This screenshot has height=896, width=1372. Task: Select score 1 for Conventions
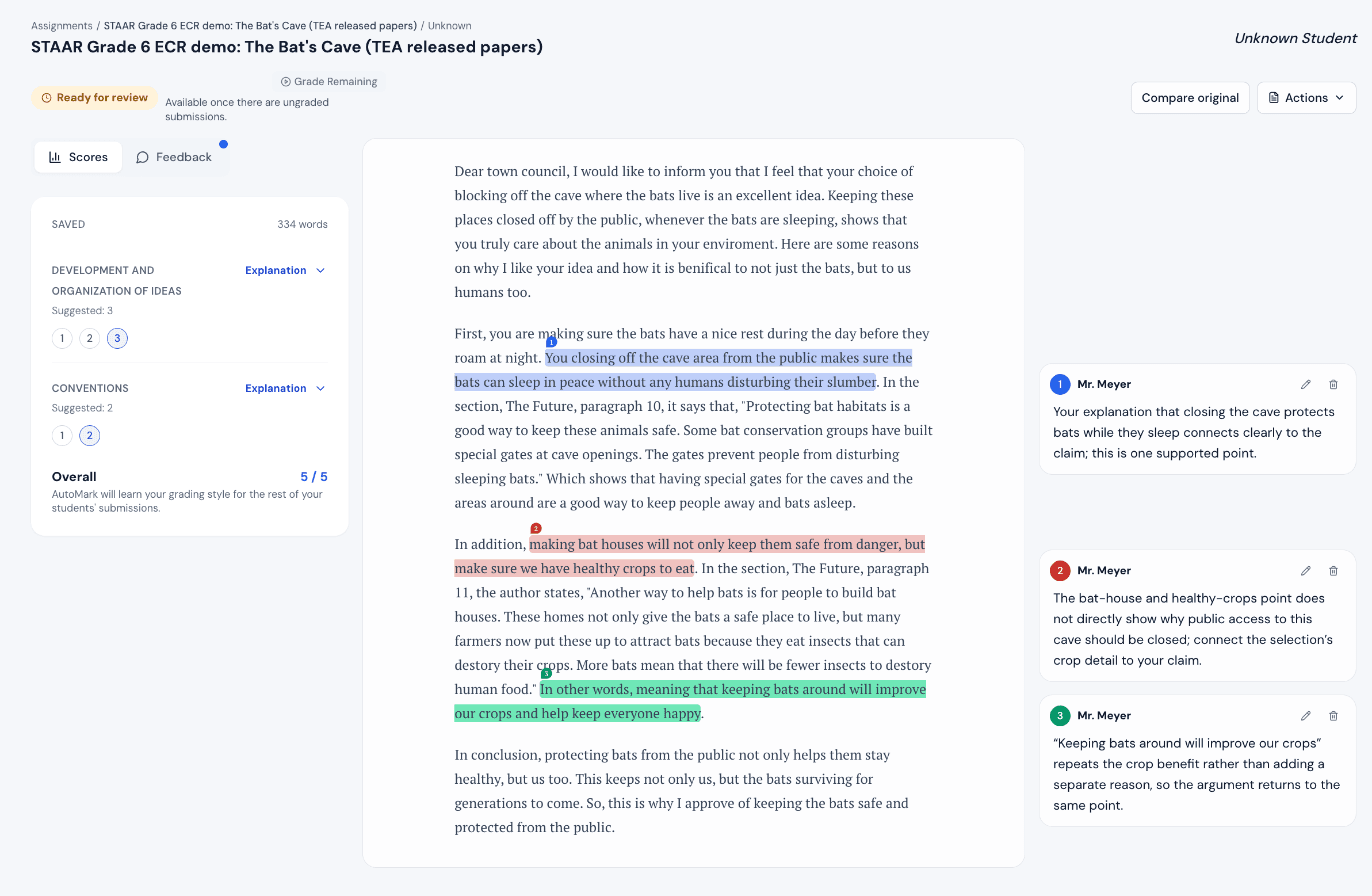[62, 435]
